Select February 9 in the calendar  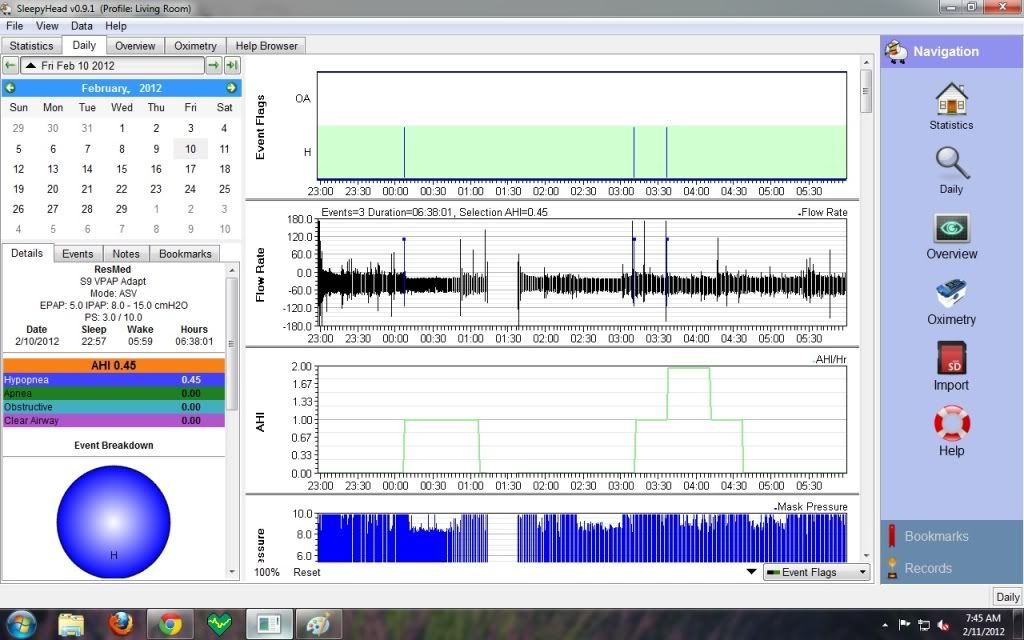(x=156, y=149)
